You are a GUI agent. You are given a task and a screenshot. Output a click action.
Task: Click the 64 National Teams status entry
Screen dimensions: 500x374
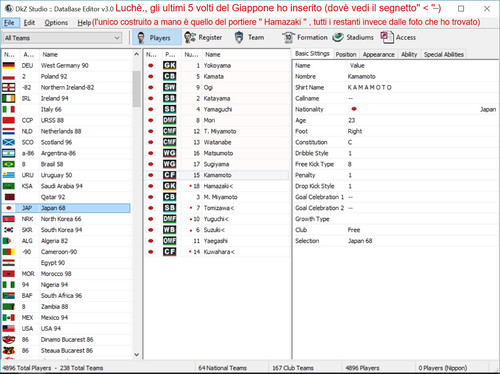[x=222, y=368]
